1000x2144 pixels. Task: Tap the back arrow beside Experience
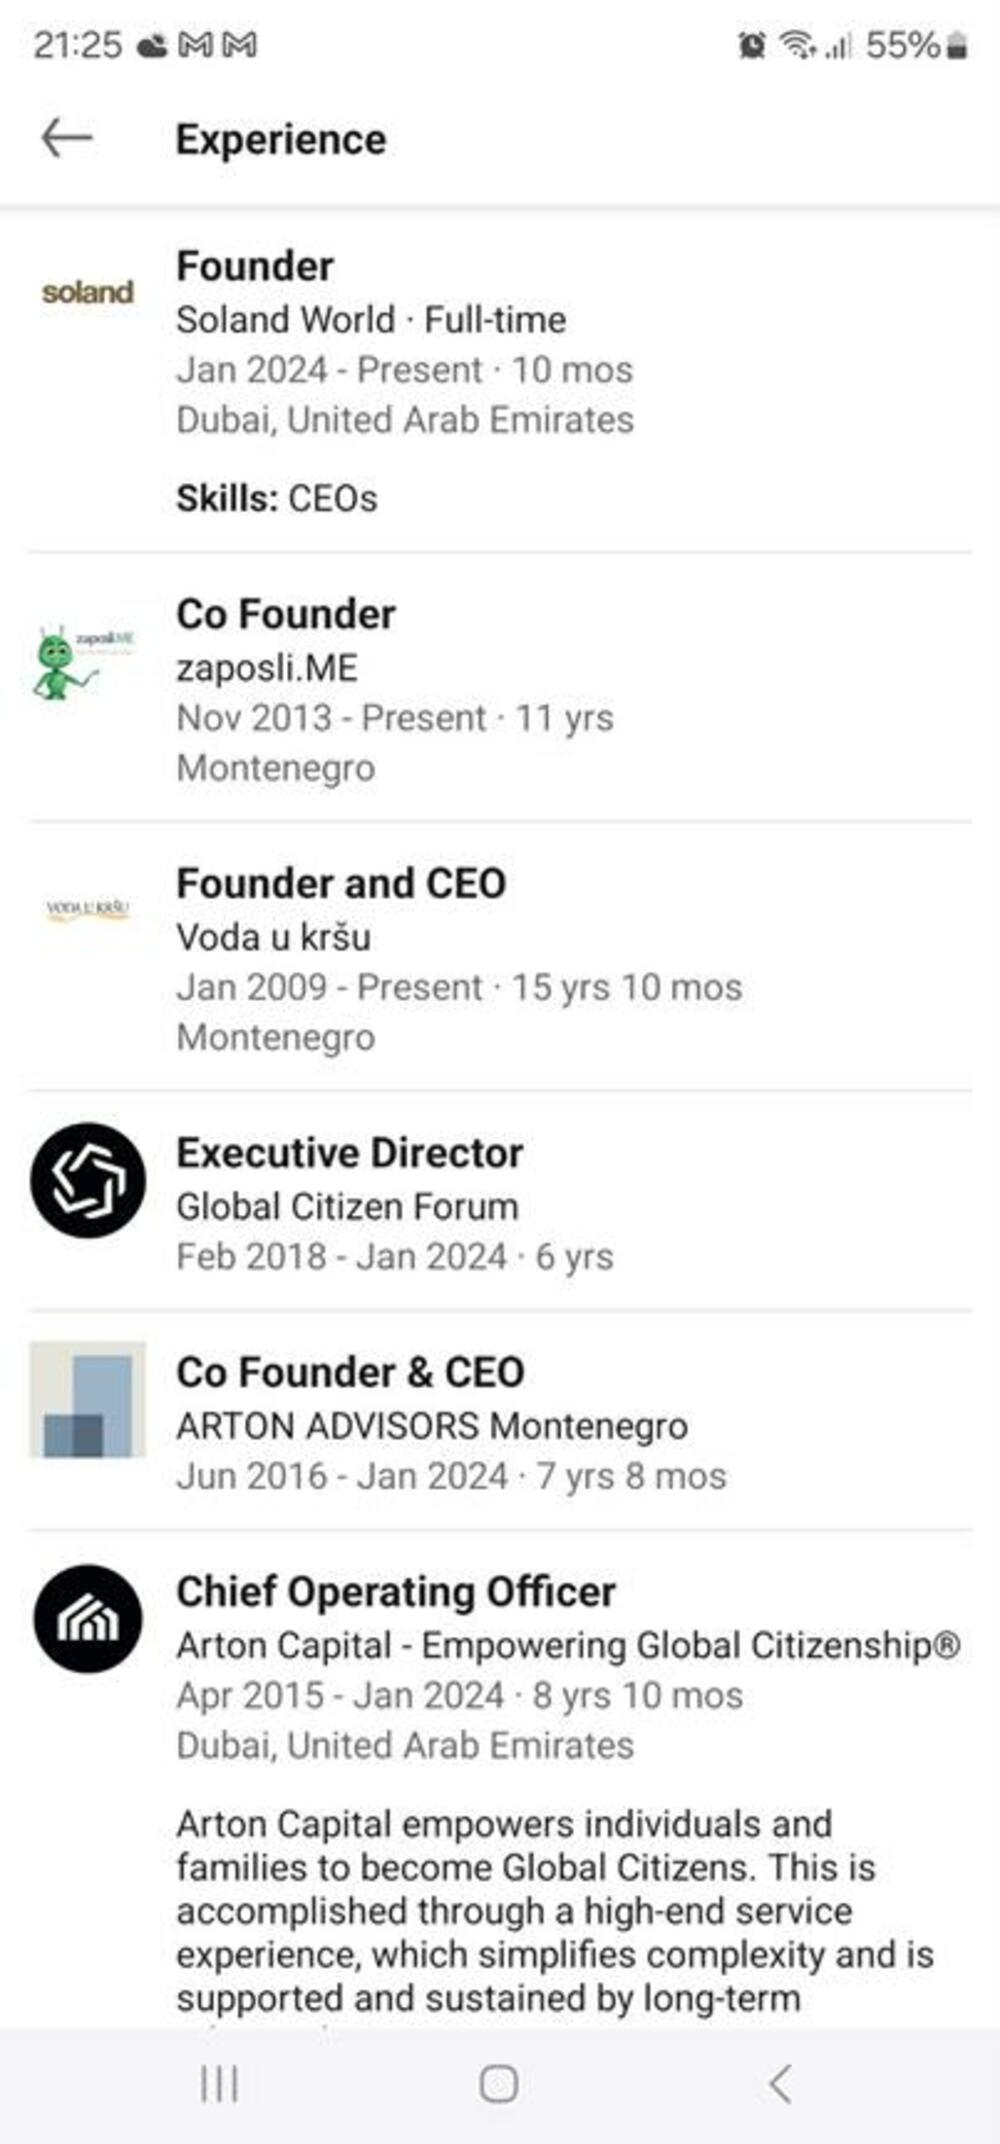point(67,138)
